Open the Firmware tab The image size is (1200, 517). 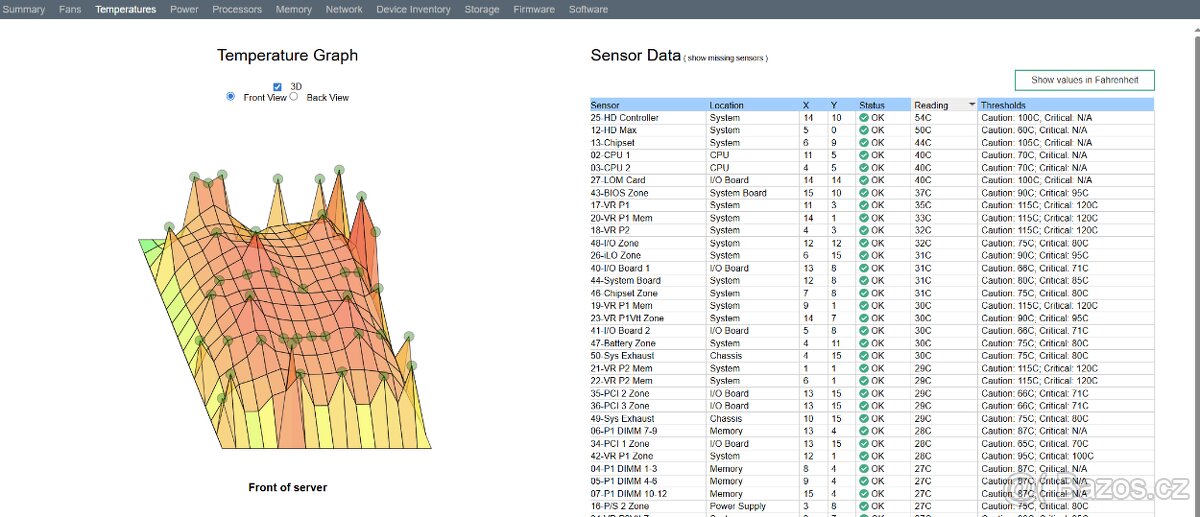coord(533,9)
